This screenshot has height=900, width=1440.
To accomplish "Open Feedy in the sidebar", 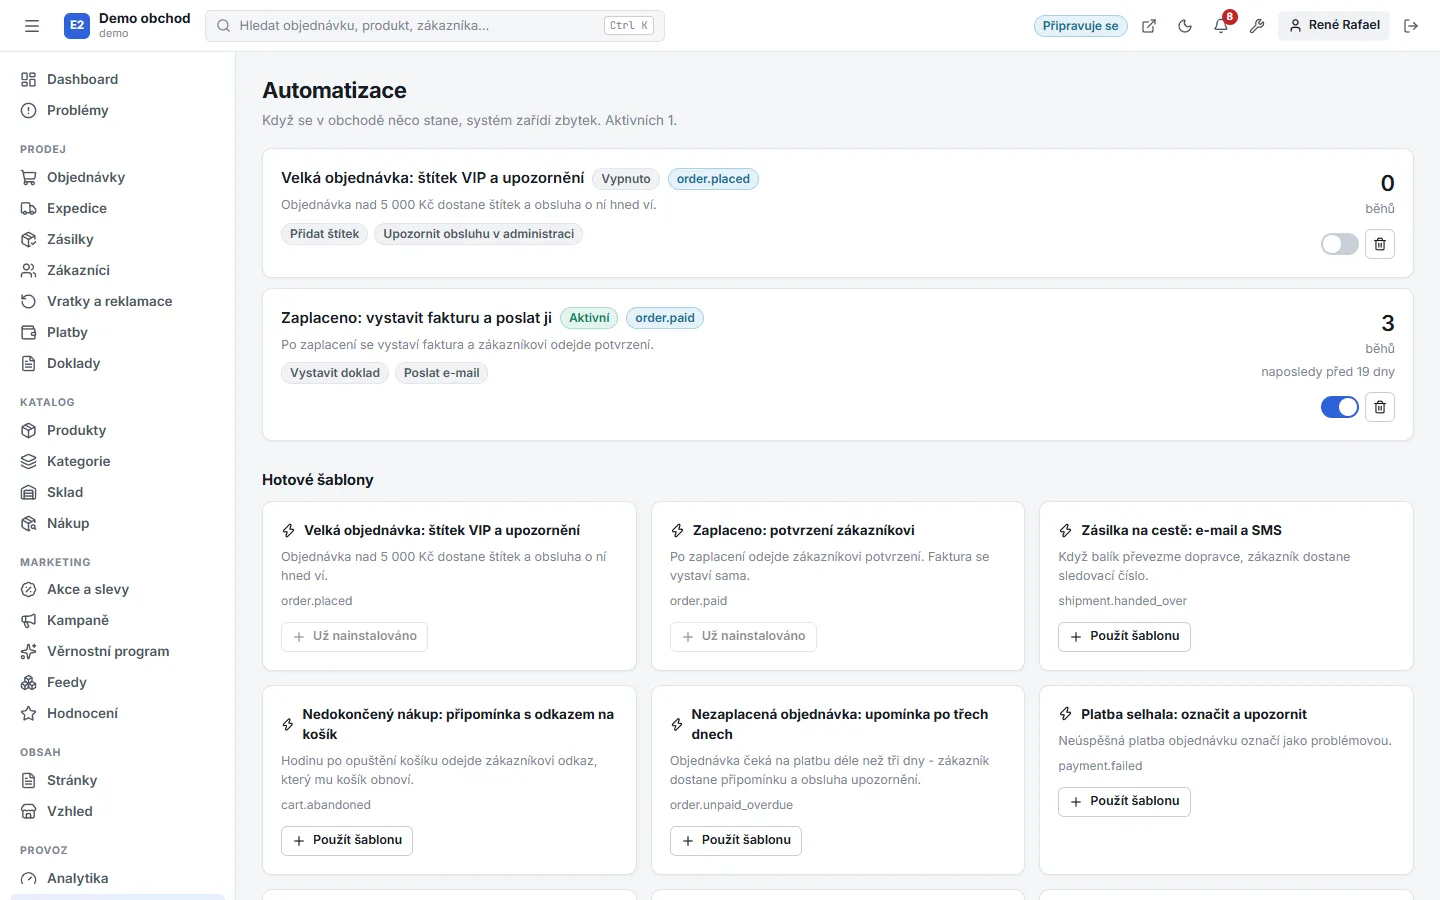I will [118, 682].
